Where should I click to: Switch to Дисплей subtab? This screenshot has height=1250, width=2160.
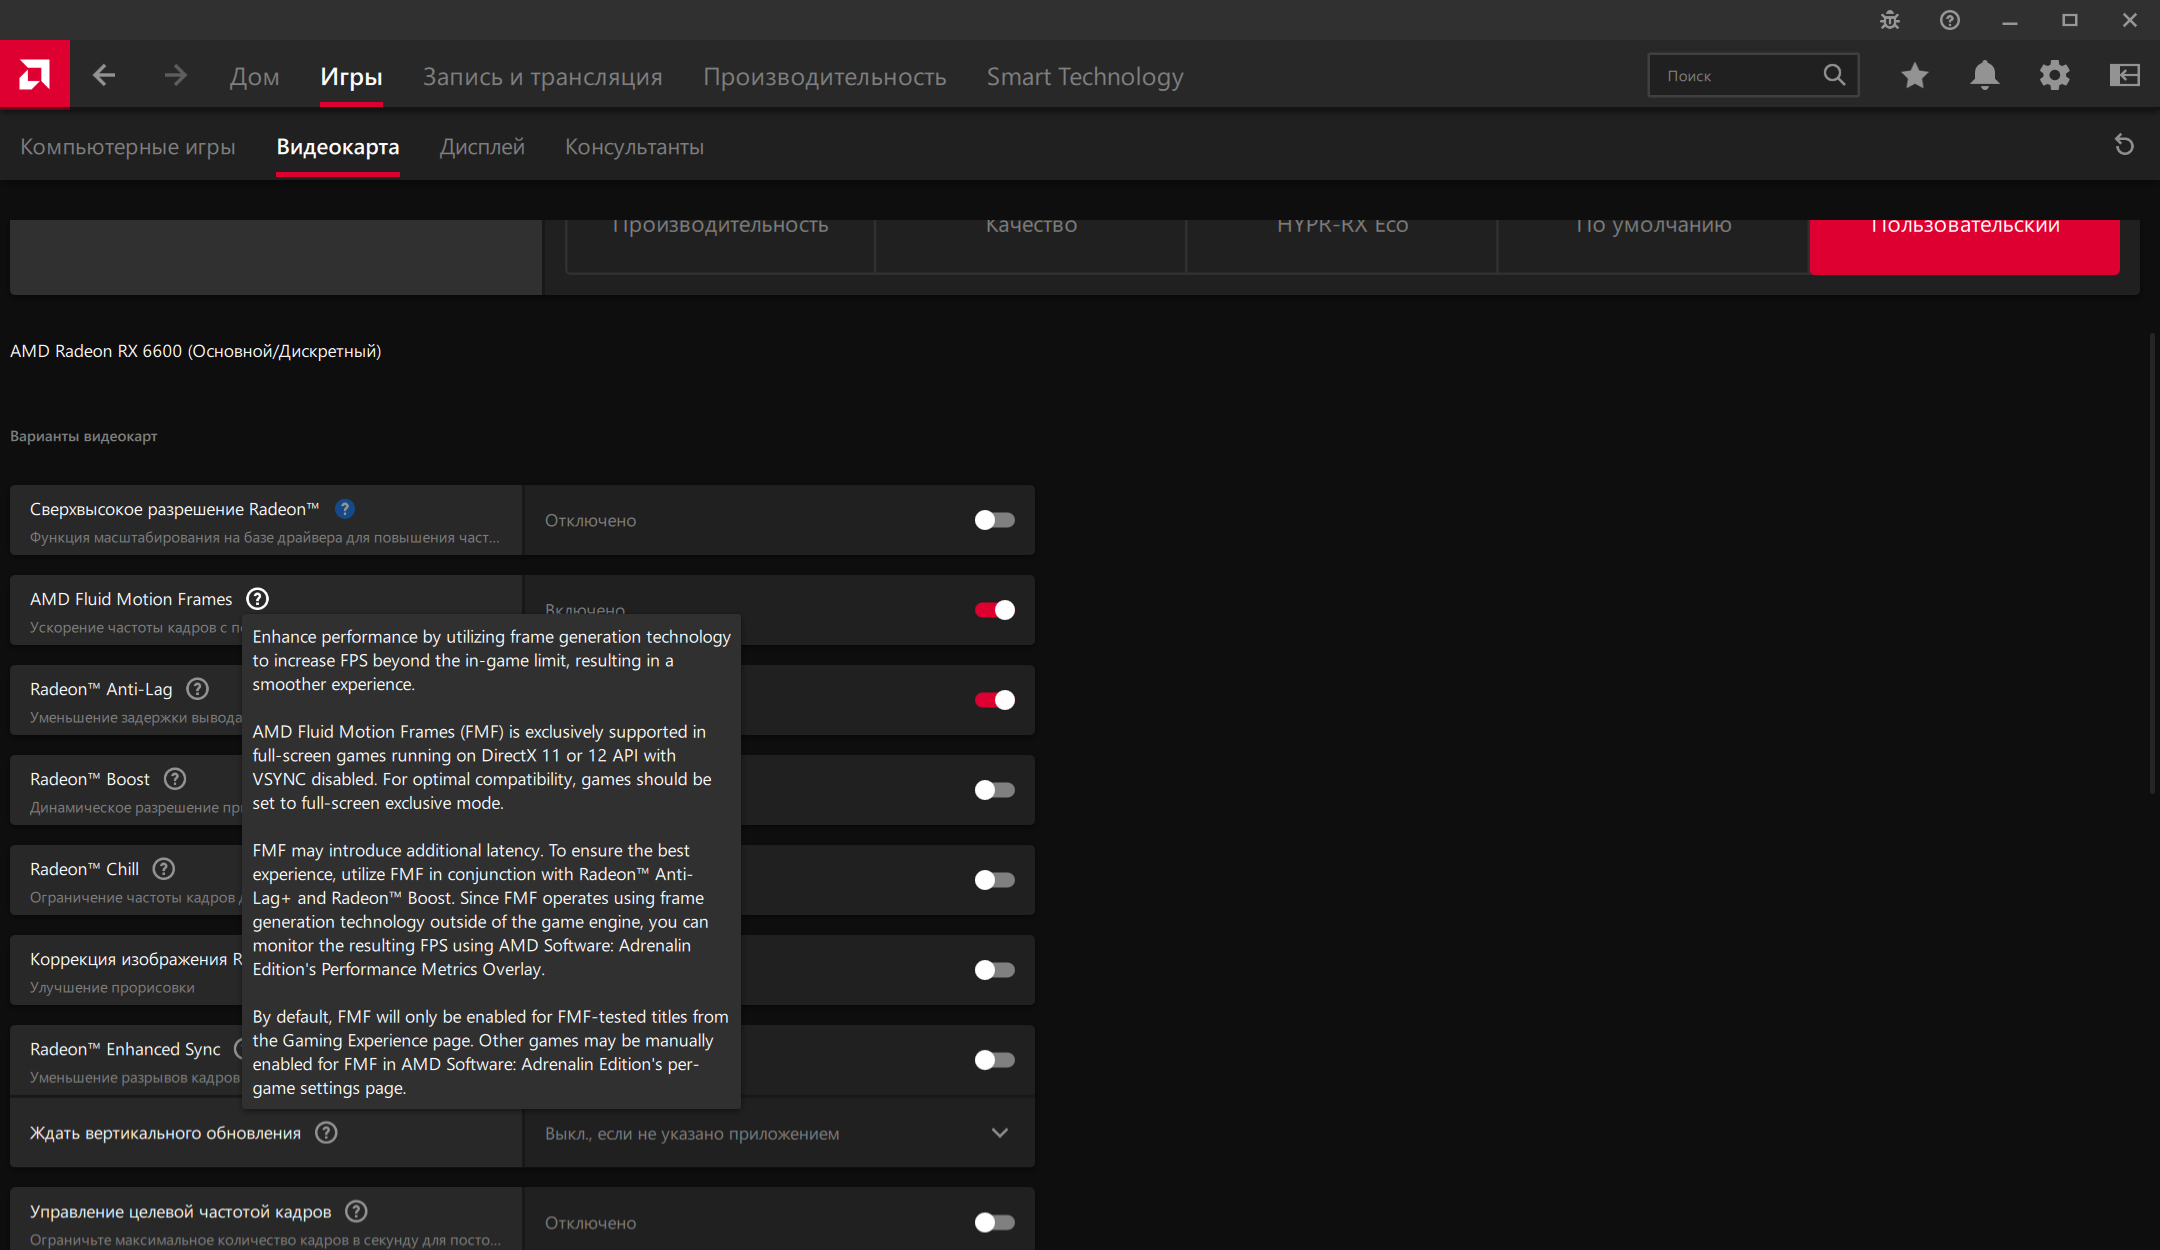click(482, 147)
